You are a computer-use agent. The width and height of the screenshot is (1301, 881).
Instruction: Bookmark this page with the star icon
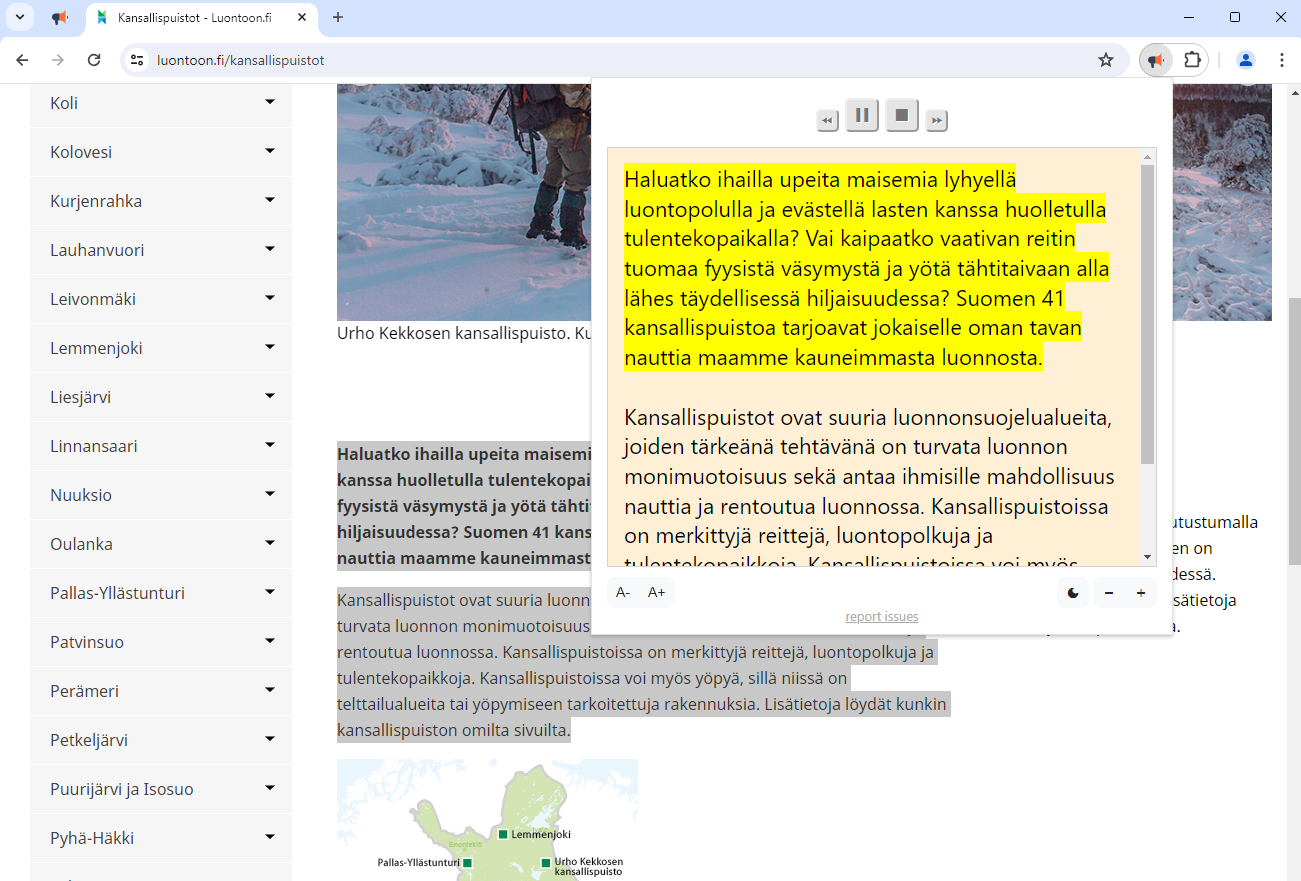pyautogui.click(x=1105, y=60)
